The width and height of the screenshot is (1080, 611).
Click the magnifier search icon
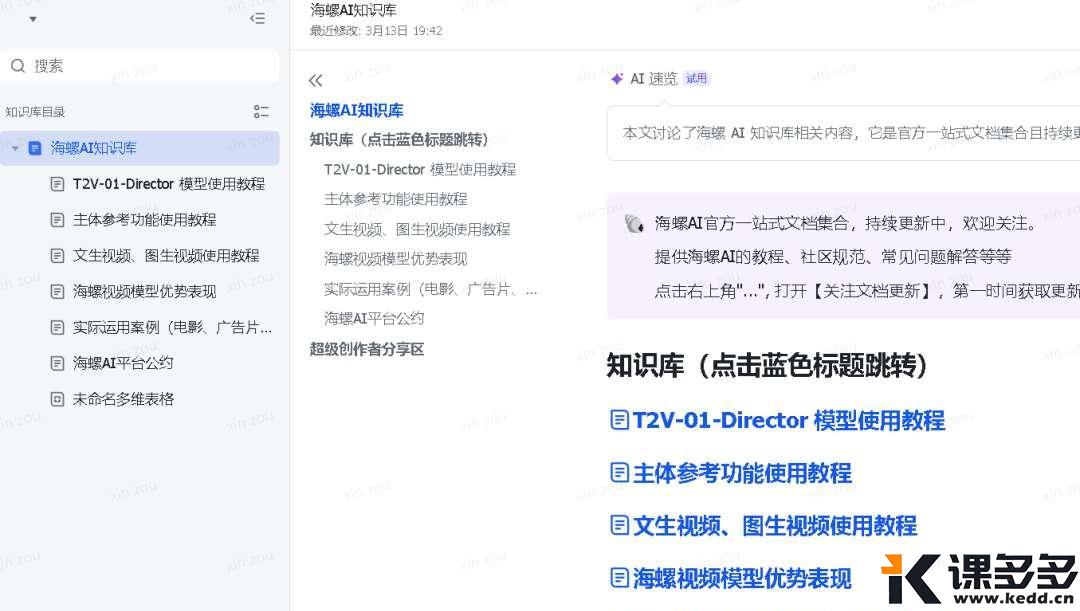click(x=18, y=66)
